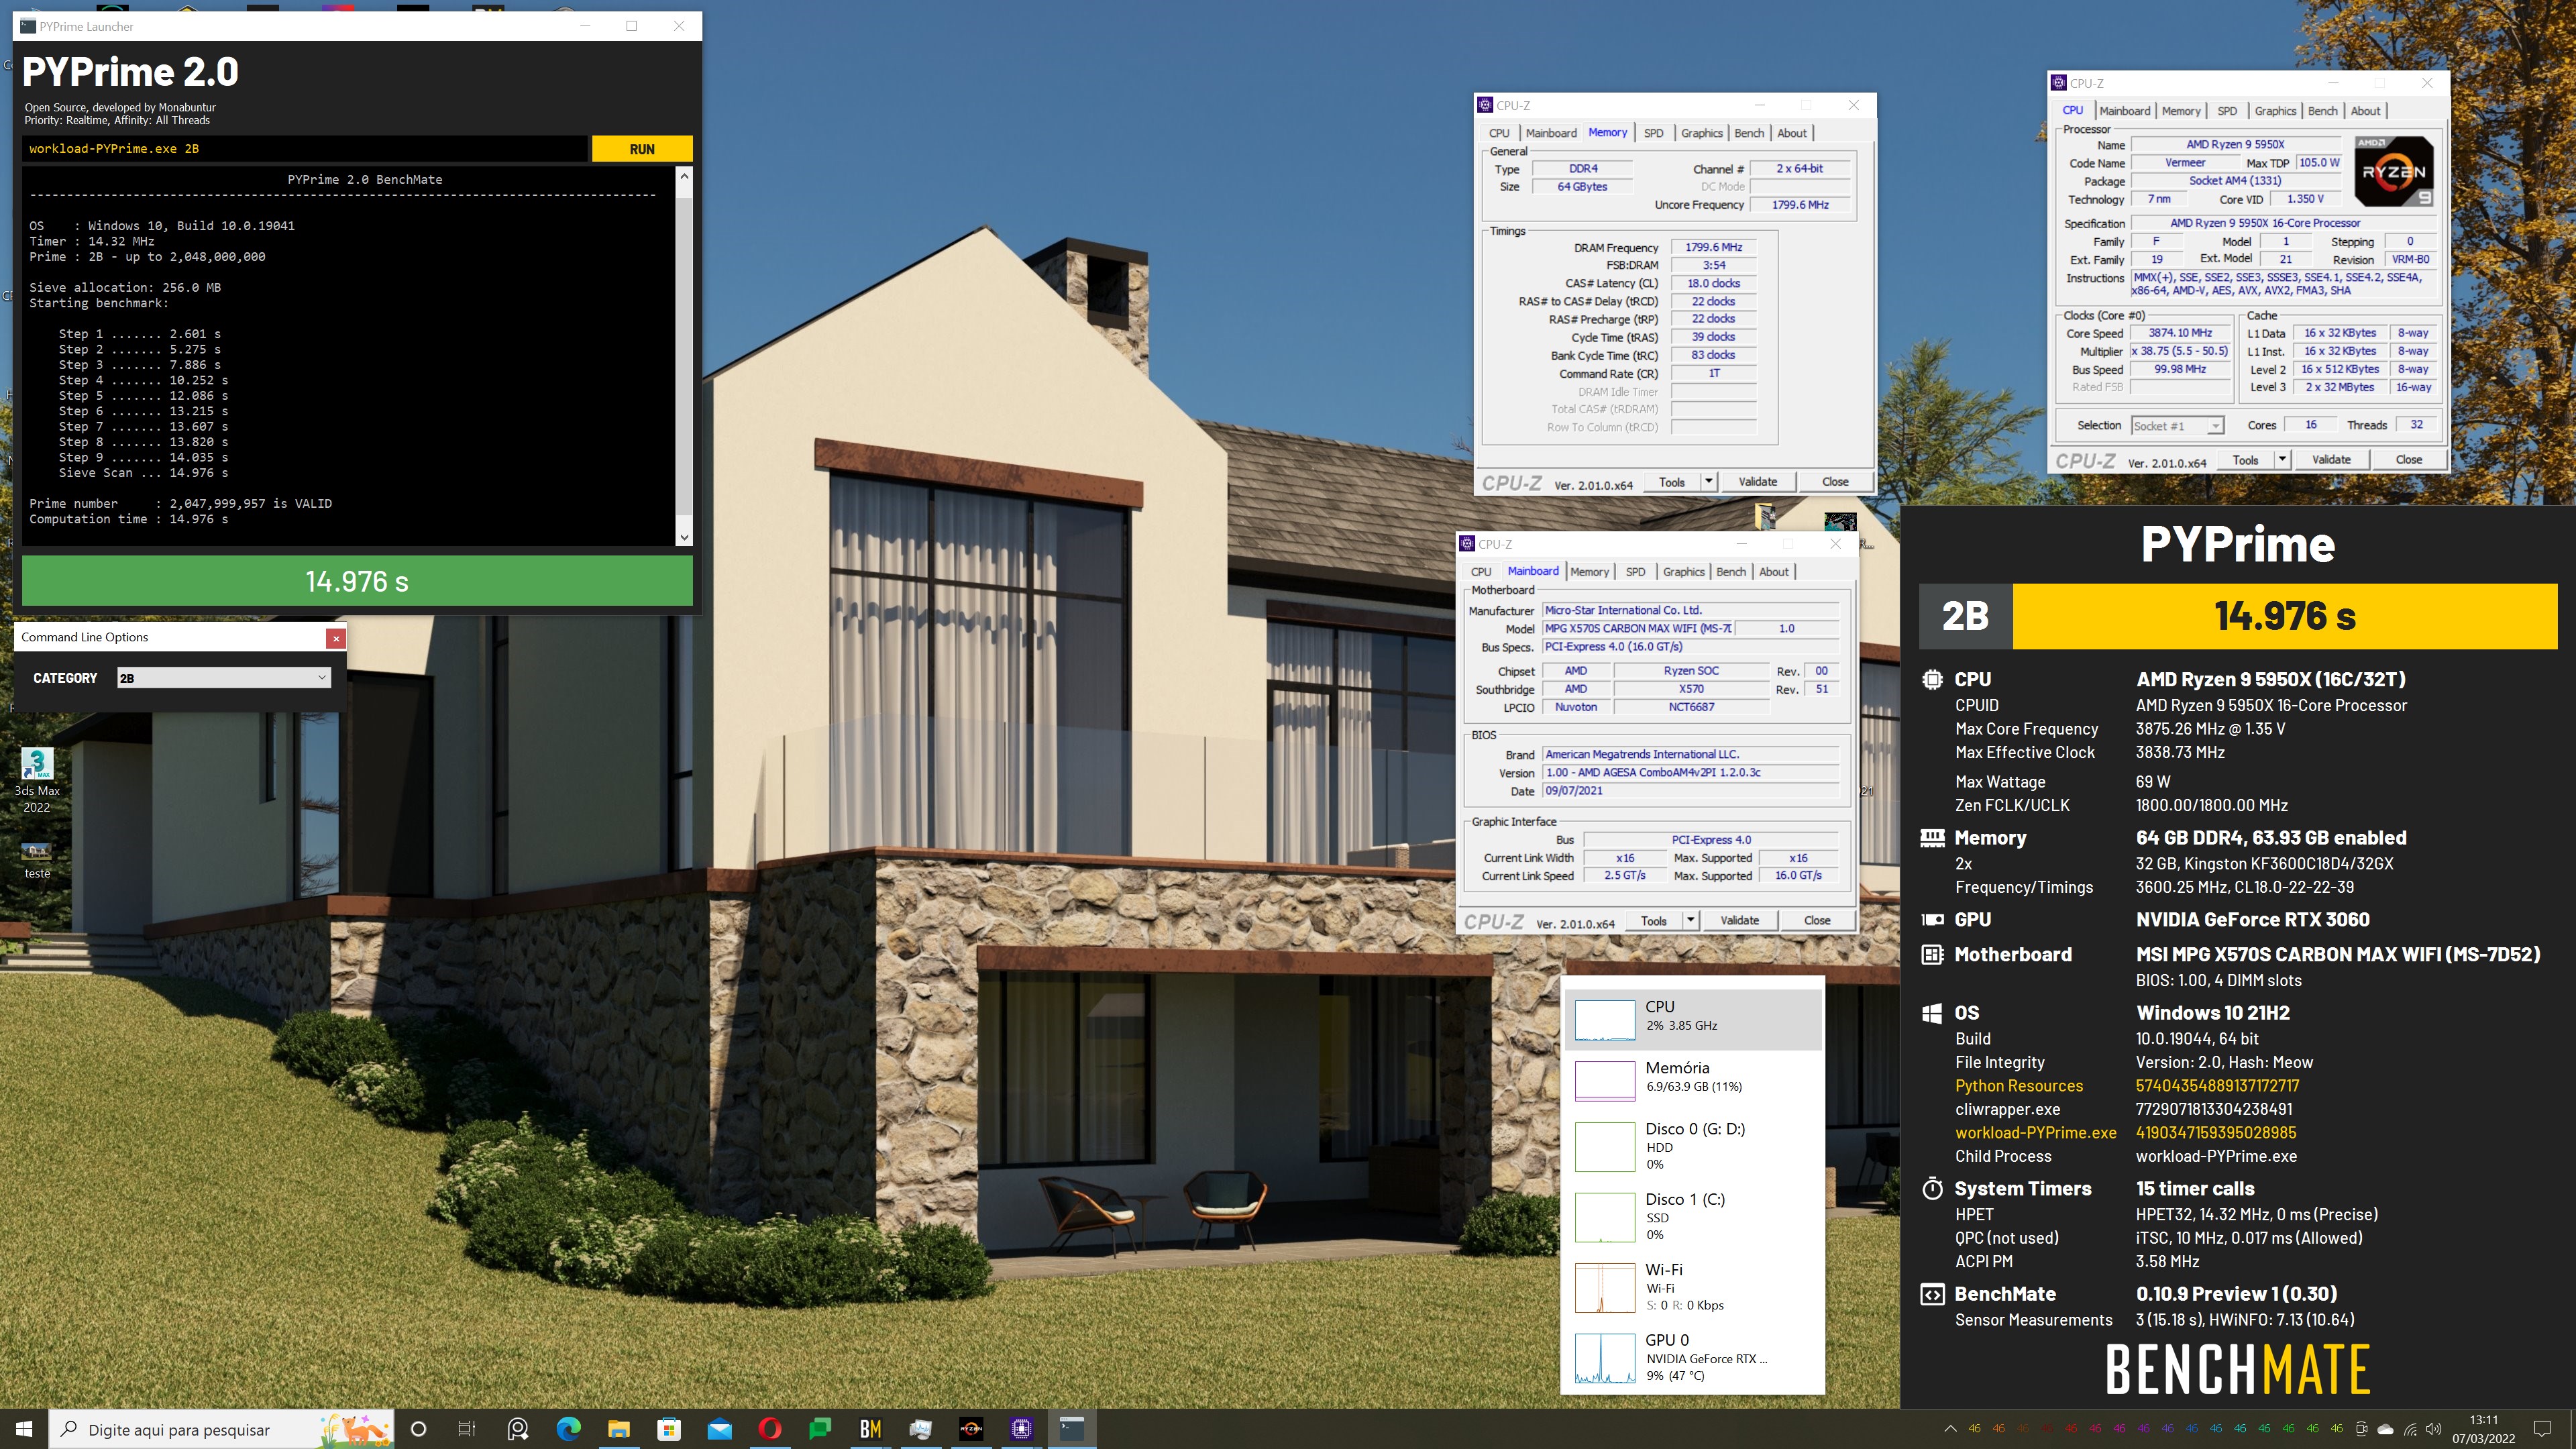Open Tools dropdown arrow in CPU-Z CPU window
Viewport: 2576px width, 1449px height.
point(2283,460)
